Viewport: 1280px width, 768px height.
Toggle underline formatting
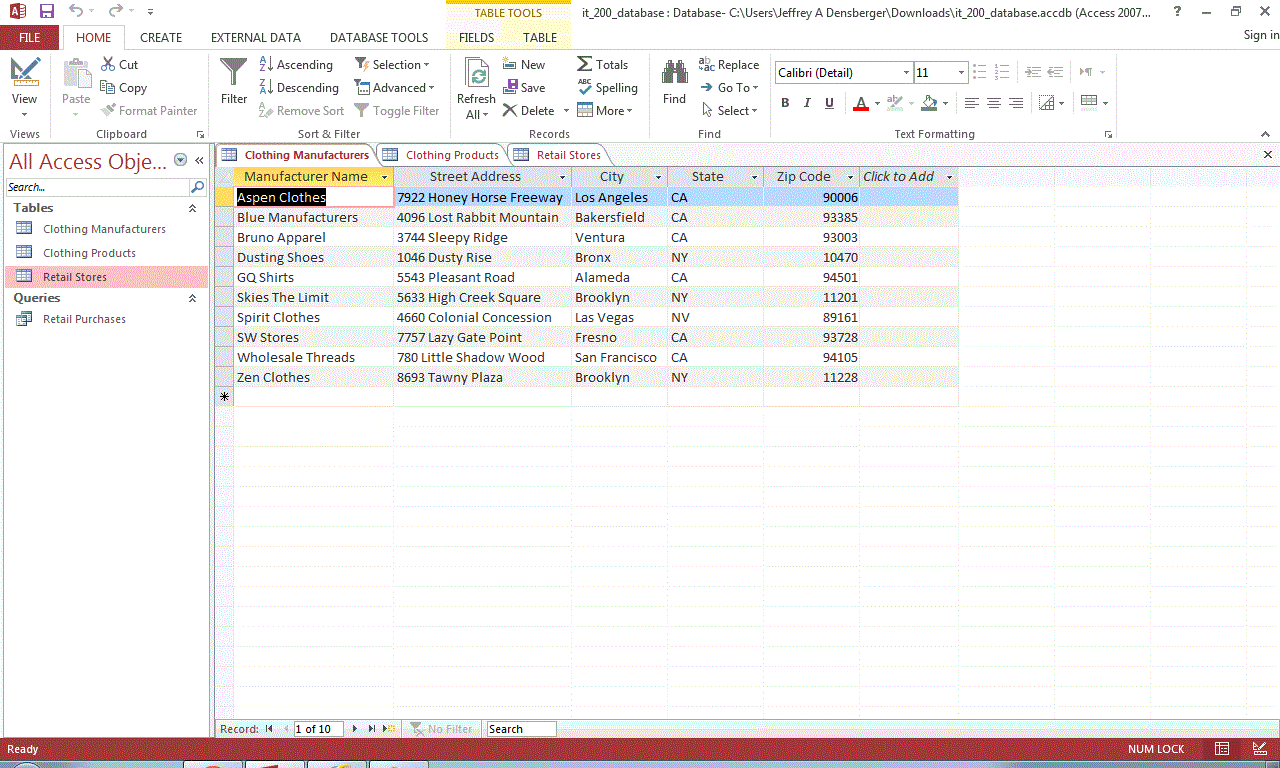tap(829, 103)
